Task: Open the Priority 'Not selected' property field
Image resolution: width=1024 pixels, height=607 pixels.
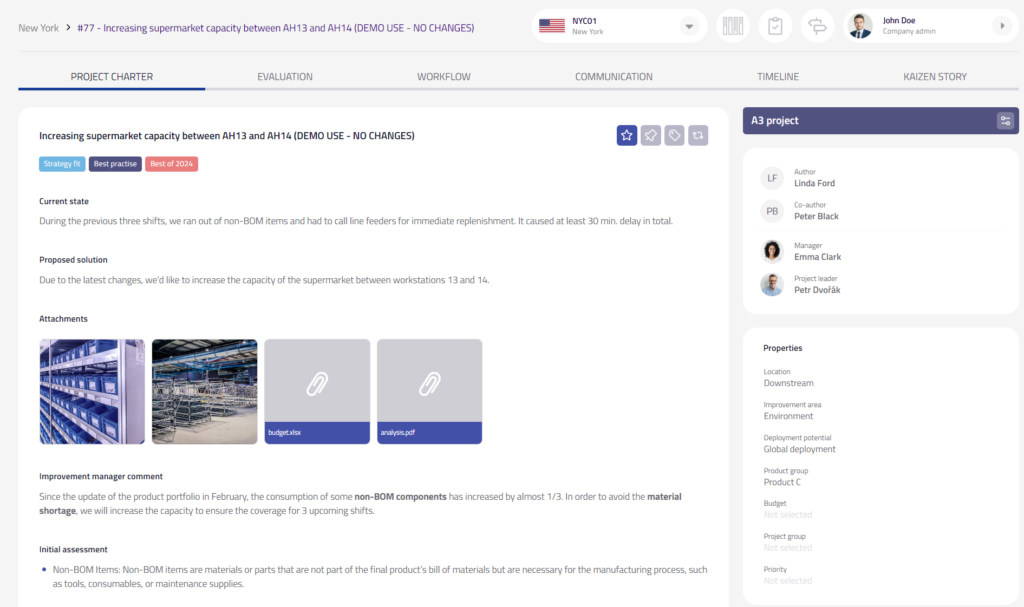Action: click(x=788, y=581)
